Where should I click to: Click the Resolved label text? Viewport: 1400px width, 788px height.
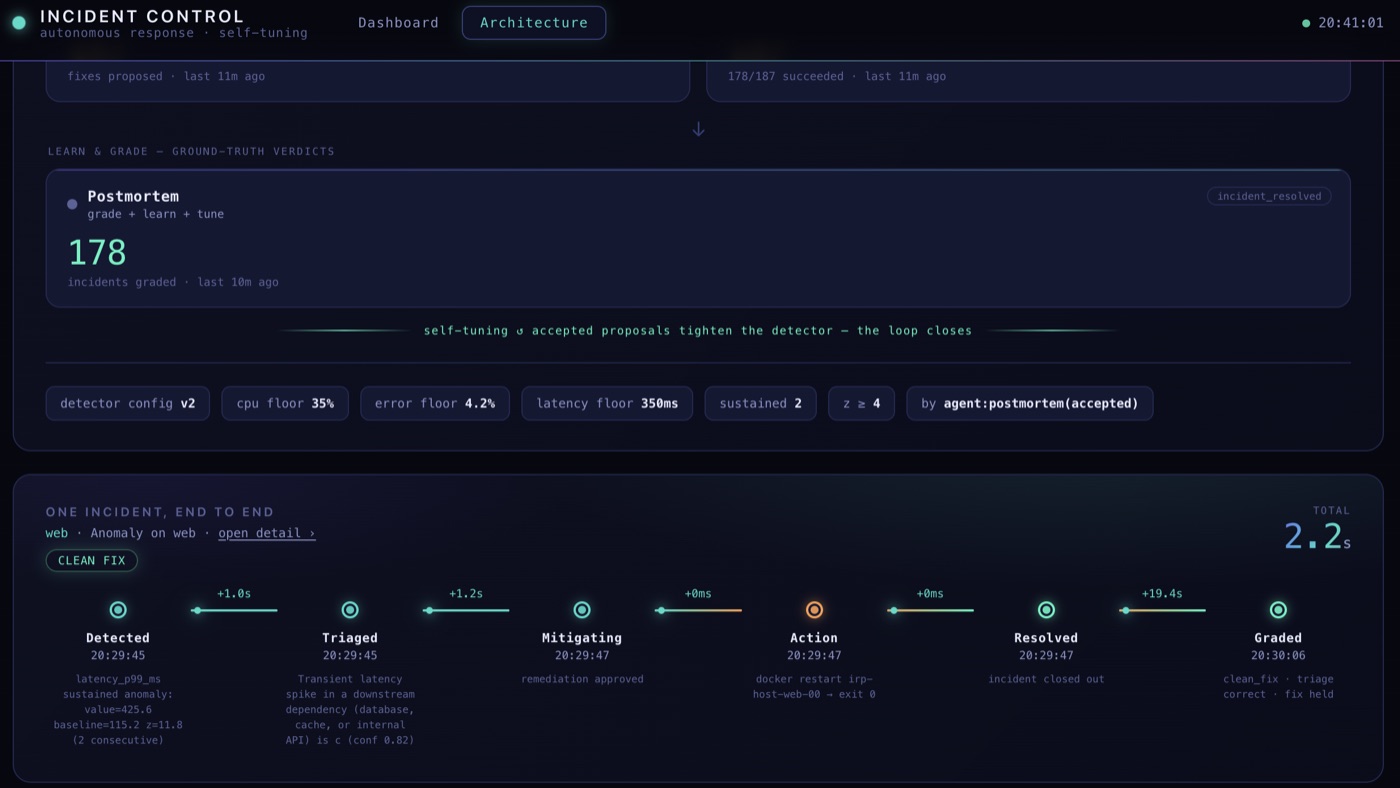[1046, 638]
